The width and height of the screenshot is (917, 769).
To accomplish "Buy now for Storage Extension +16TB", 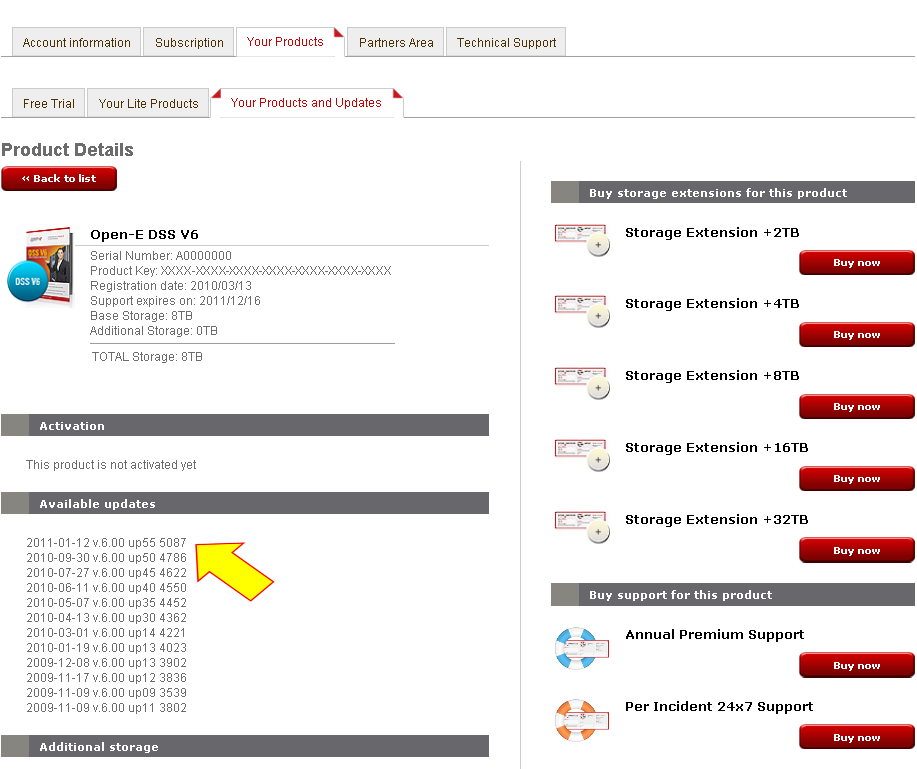I will [x=857, y=478].
